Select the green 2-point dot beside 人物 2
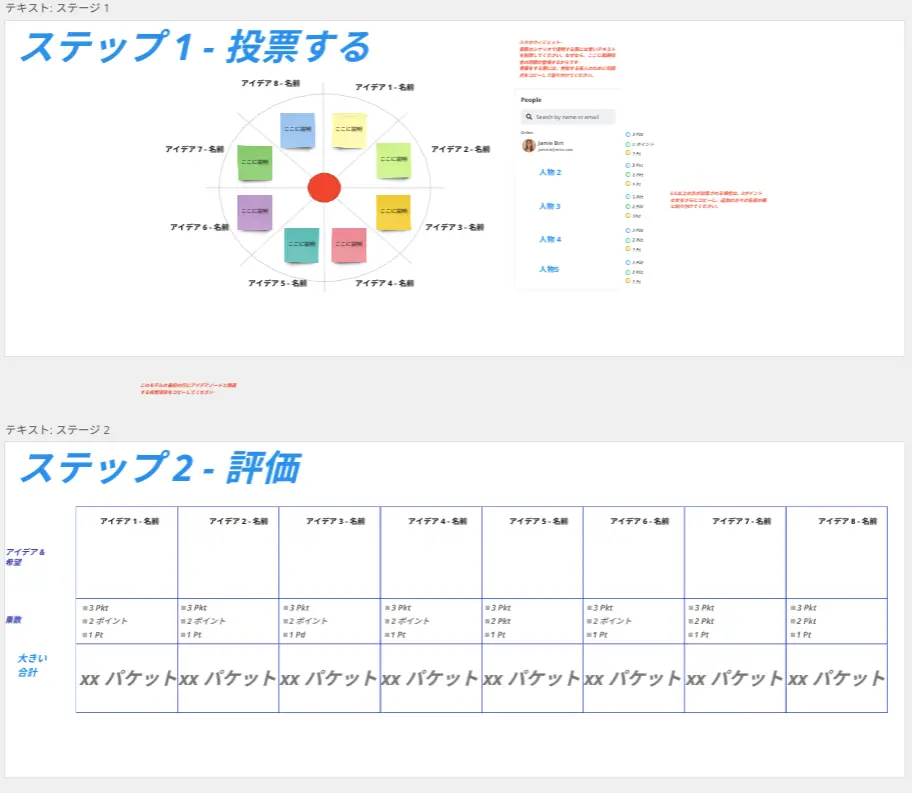Screen dimensions: 912x793 627,174
